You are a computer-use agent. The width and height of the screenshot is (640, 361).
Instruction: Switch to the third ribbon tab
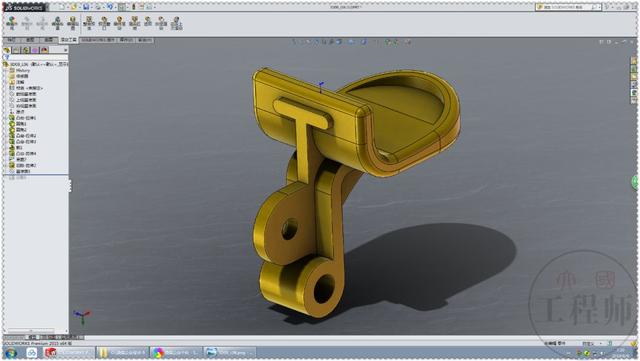49,40
